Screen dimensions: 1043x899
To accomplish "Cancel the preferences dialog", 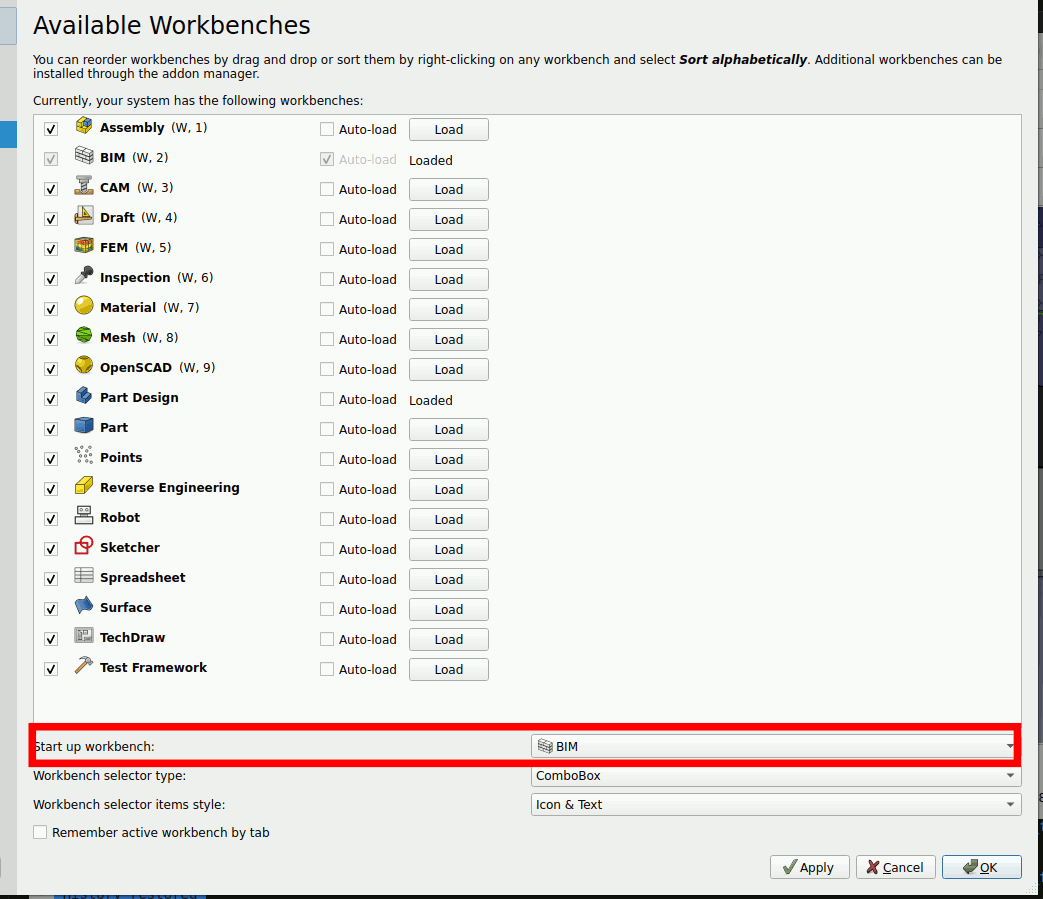I will point(895,867).
